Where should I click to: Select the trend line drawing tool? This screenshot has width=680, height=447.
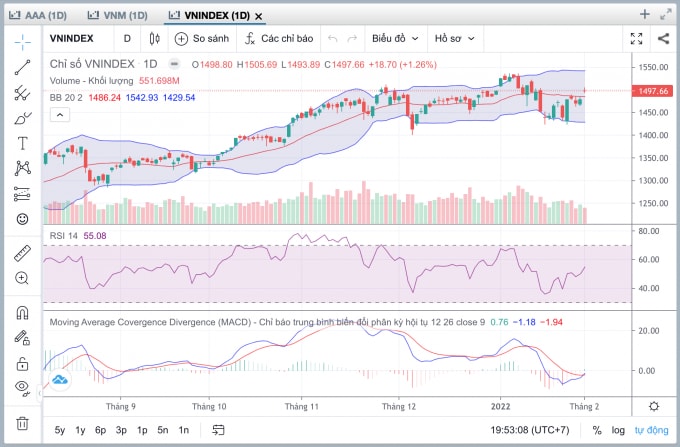point(23,67)
